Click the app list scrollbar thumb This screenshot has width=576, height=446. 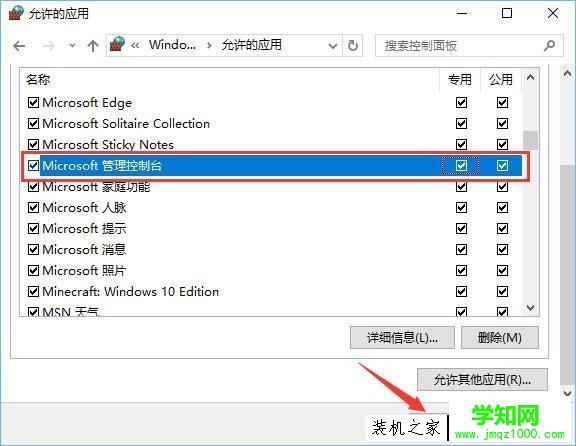click(x=530, y=140)
